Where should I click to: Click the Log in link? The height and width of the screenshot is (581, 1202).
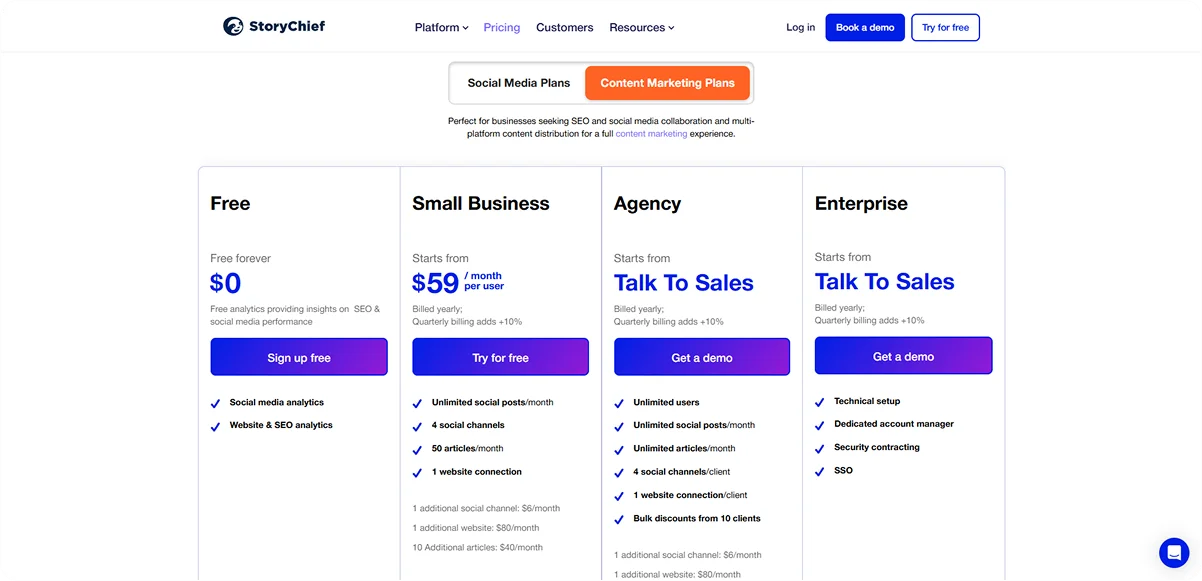800,27
